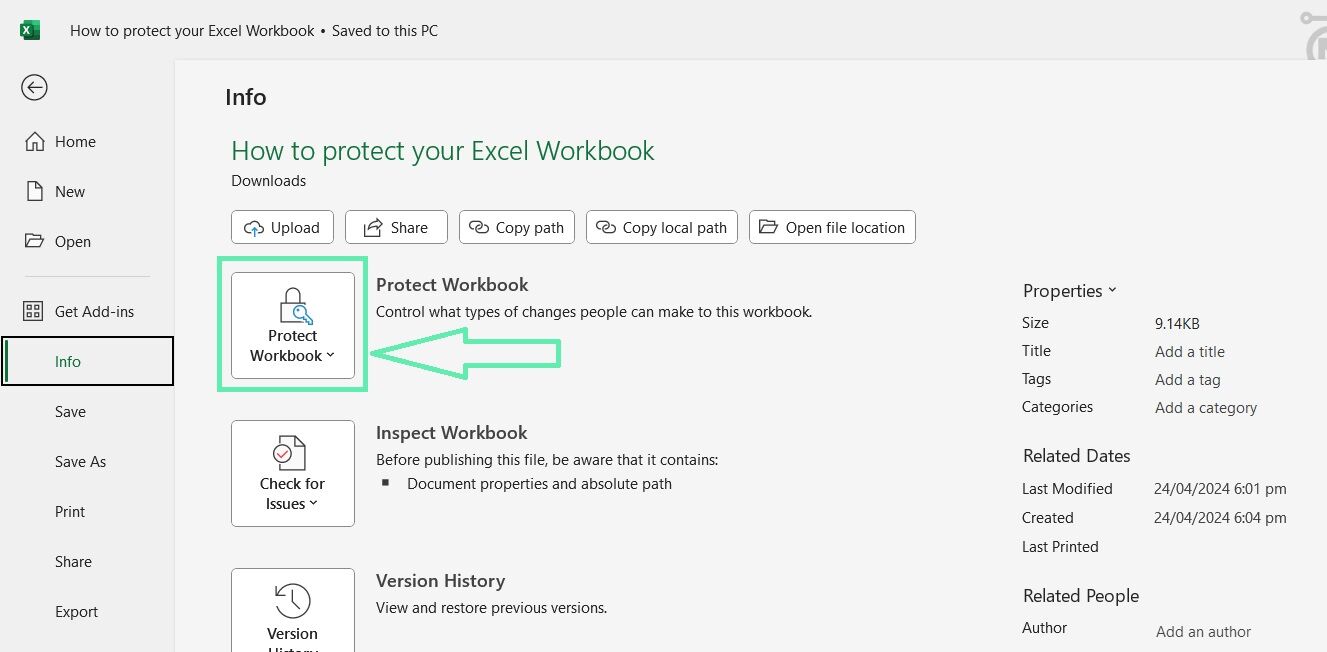Click the Copy path button
The image size is (1327, 652).
517,227
